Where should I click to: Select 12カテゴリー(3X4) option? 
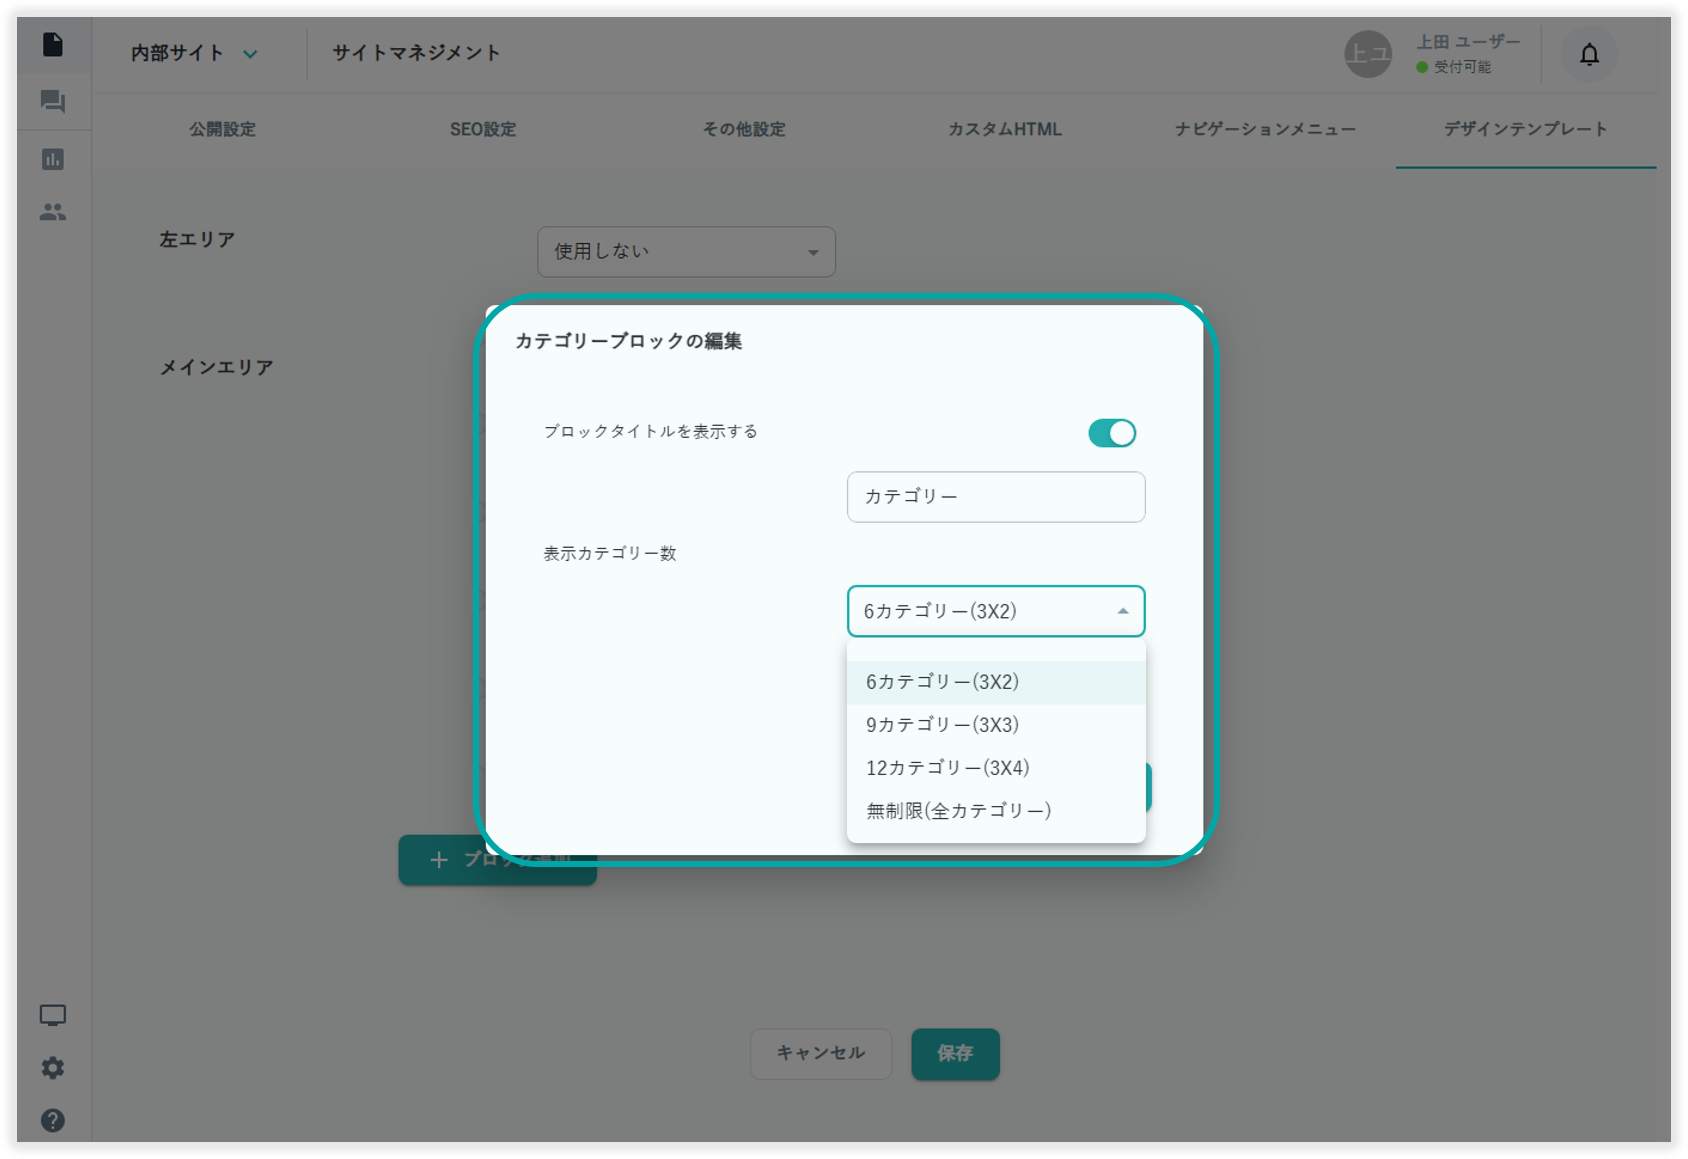(947, 768)
